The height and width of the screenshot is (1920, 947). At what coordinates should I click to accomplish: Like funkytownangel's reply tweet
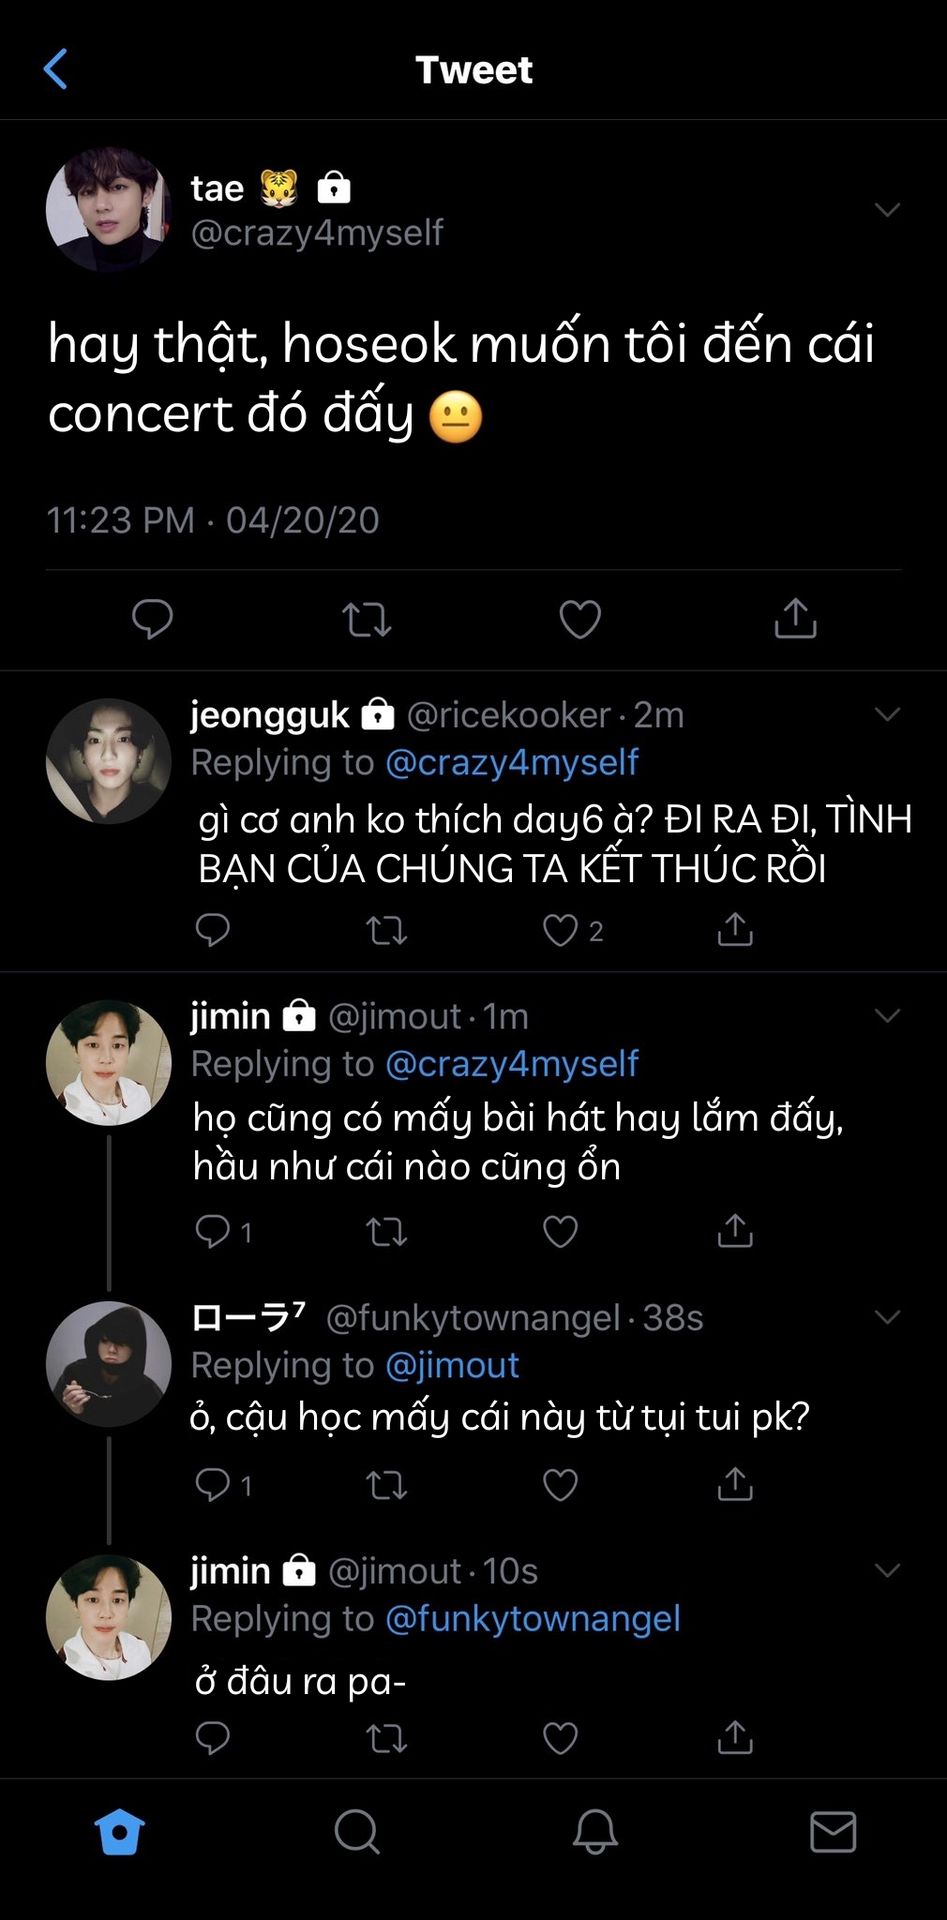pos(560,1484)
